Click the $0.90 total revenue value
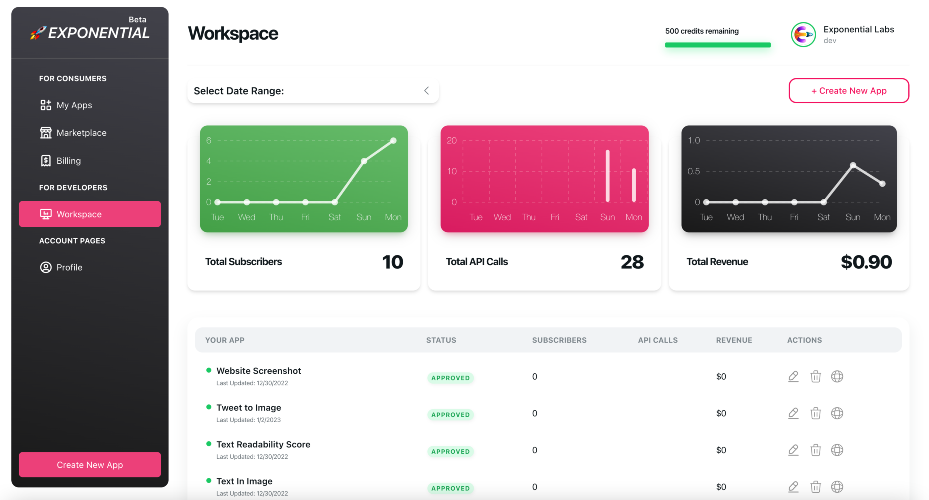 [866, 262]
